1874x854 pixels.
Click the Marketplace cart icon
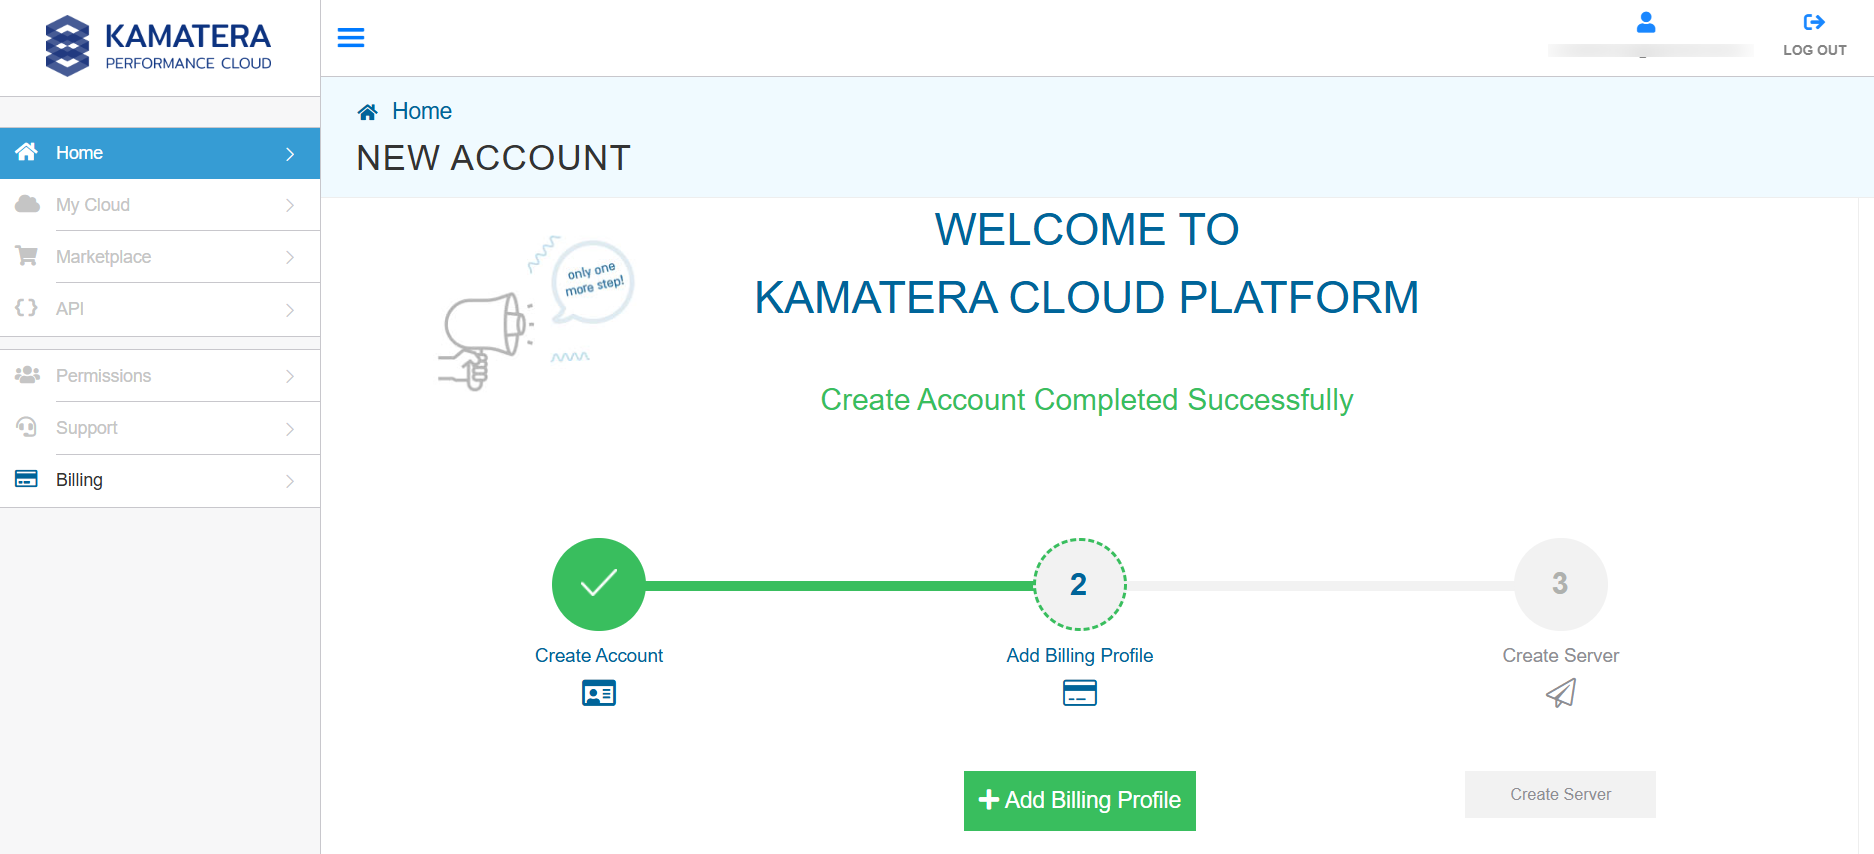pos(27,256)
